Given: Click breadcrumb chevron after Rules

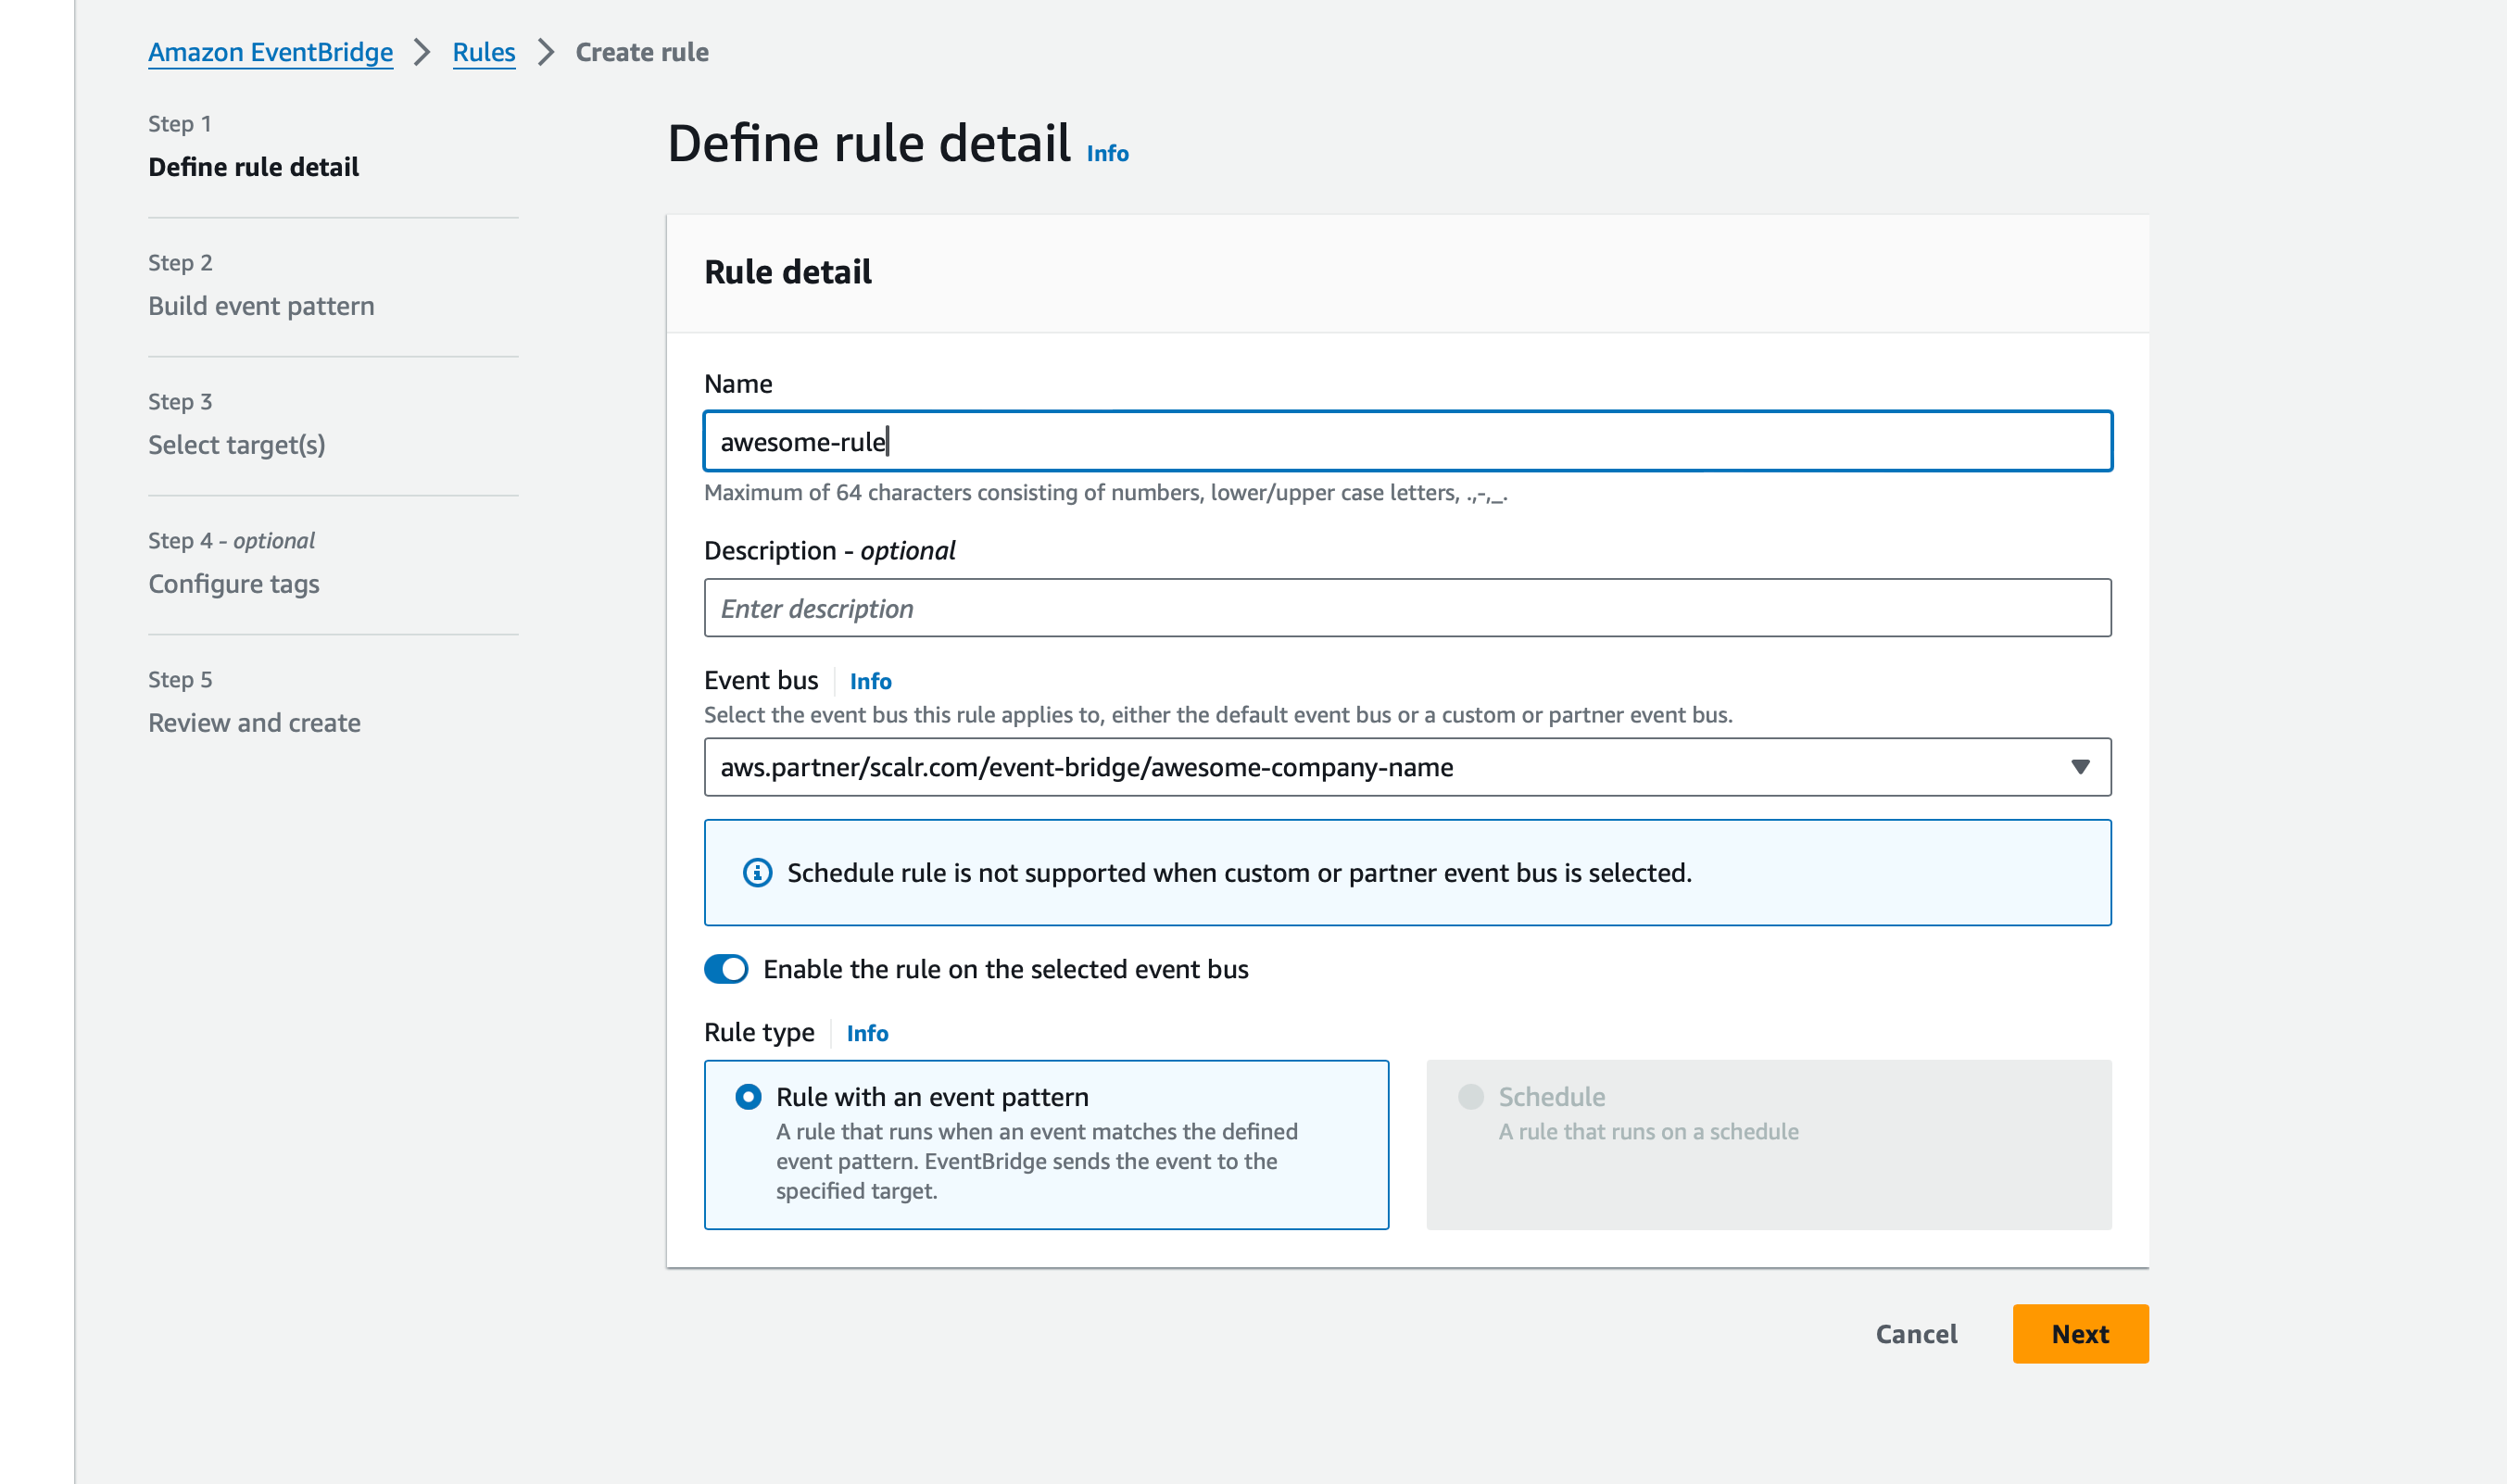Looking at the screenshot, I should [x=545, y=52].
